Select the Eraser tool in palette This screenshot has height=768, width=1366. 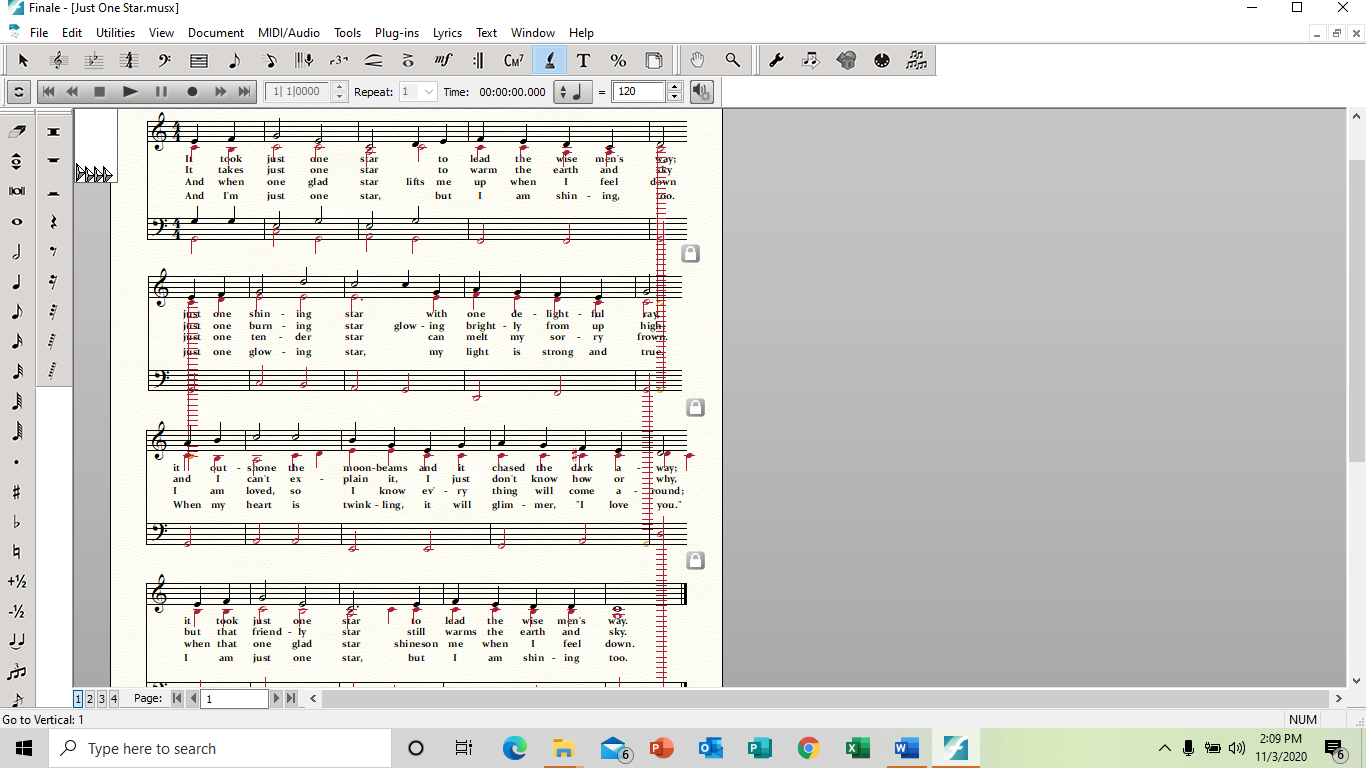[x=17, y=132]
